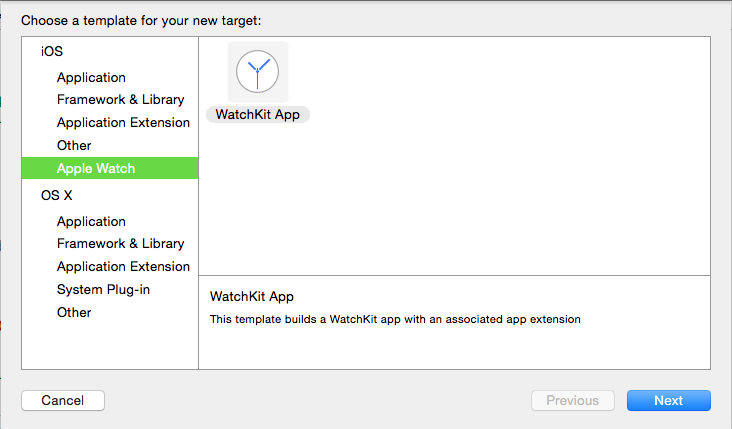Pick Other in the iOS section
Screen dimensions: 732x429
pos(74,145)
